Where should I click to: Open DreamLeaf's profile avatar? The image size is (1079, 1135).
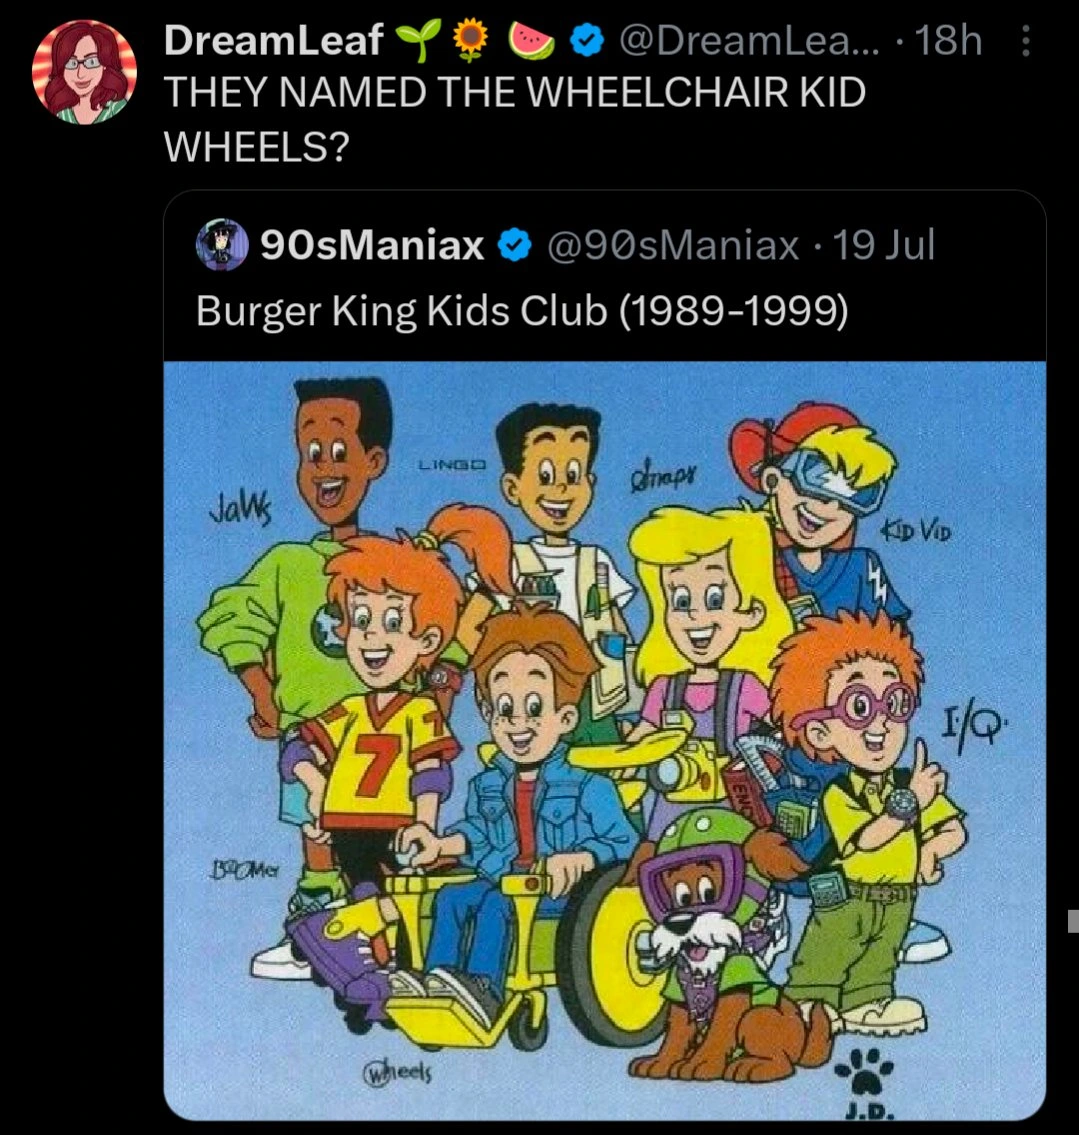coord(84,70)
